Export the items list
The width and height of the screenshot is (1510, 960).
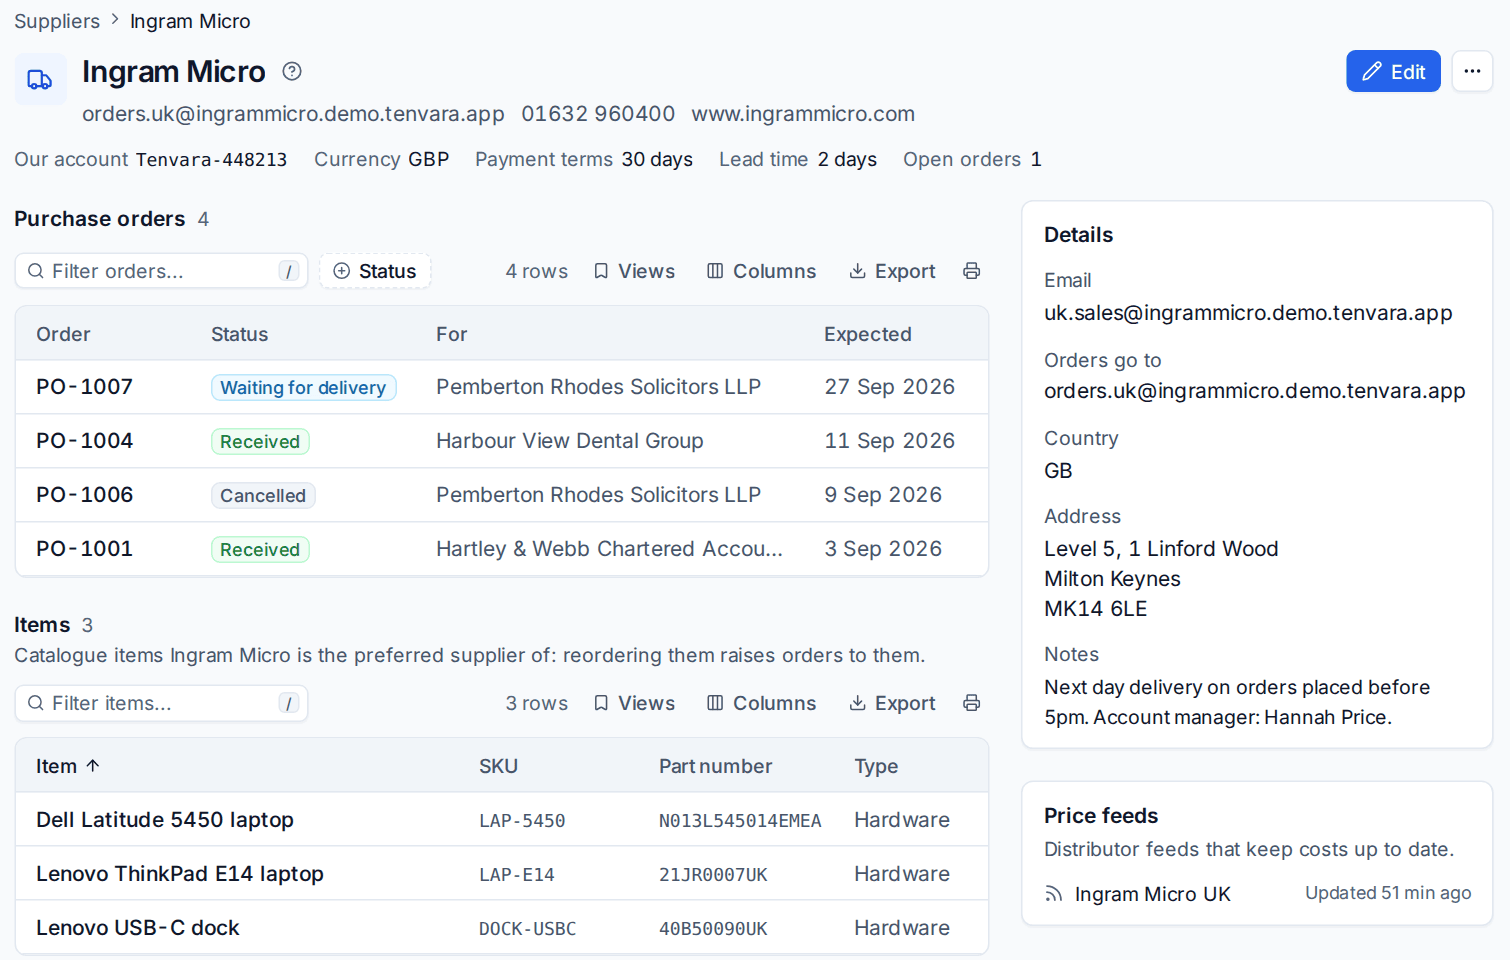point(892,703)
